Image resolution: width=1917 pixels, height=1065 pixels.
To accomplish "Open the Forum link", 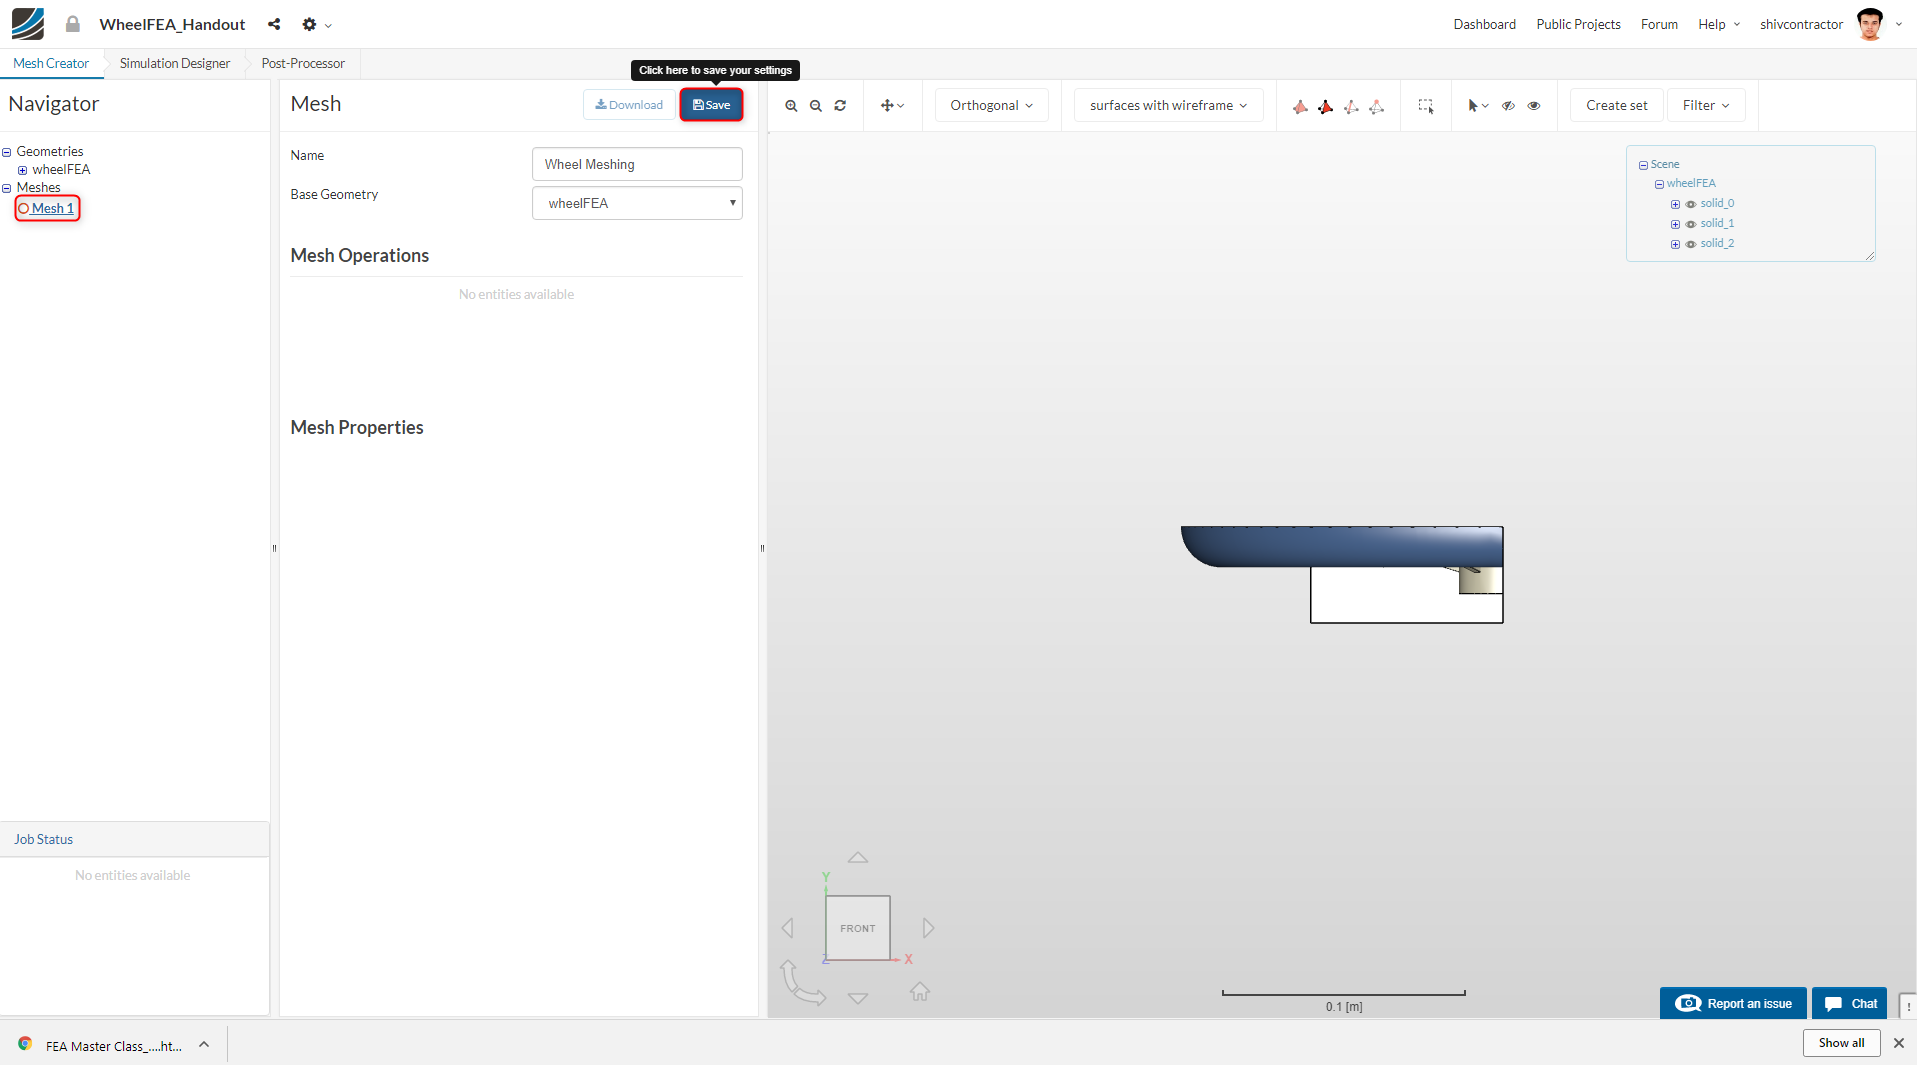I will pos(1659,24).
